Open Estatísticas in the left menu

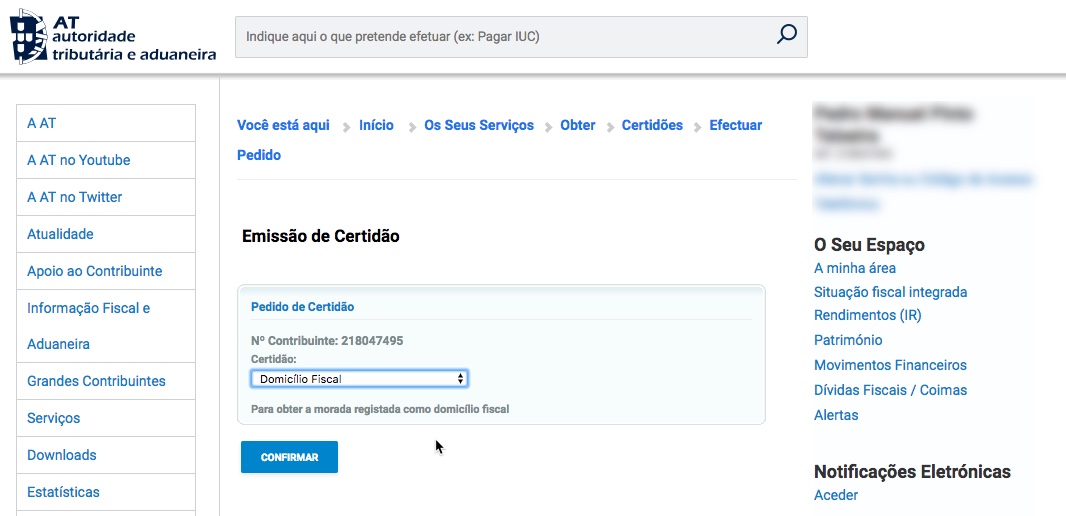click(63, 492)
